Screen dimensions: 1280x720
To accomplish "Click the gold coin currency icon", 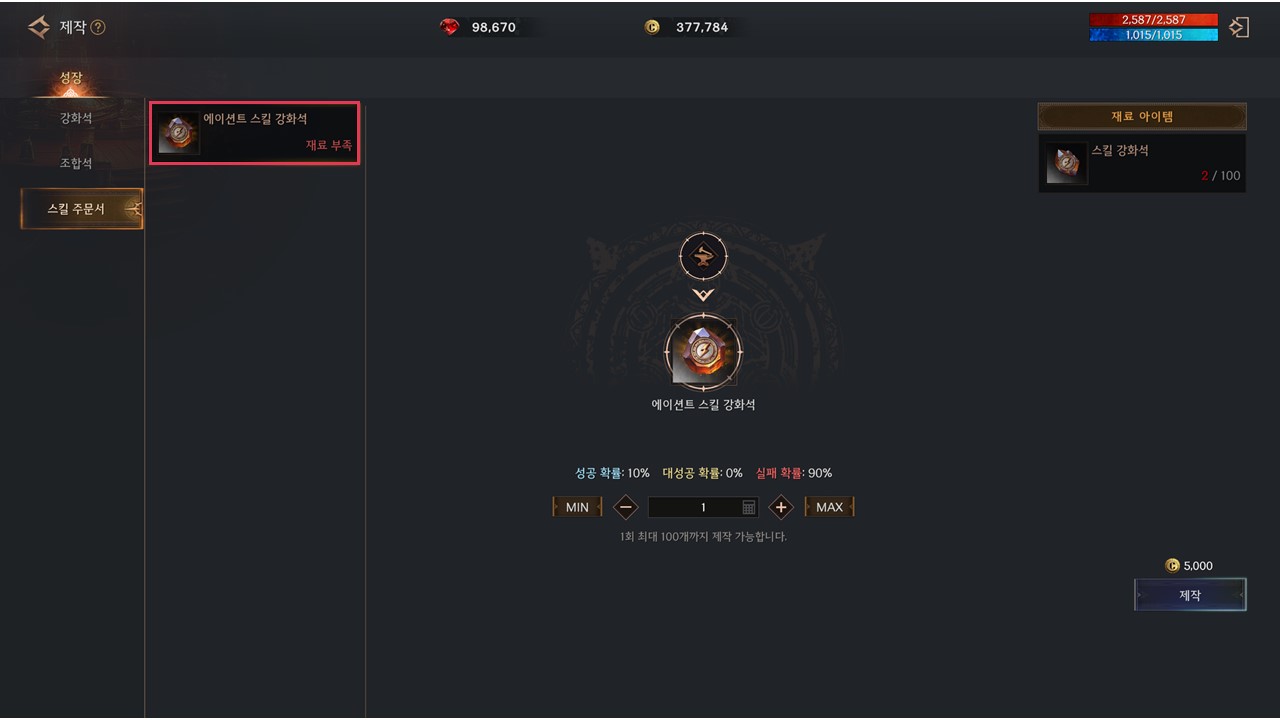I will tap(652, 27).
